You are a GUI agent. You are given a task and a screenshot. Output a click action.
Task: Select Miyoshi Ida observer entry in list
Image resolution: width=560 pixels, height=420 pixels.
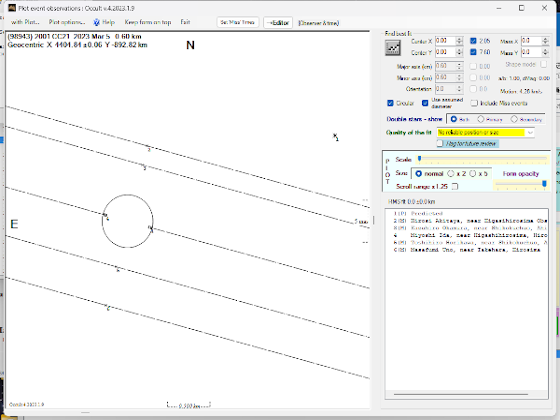coord(471,235)
